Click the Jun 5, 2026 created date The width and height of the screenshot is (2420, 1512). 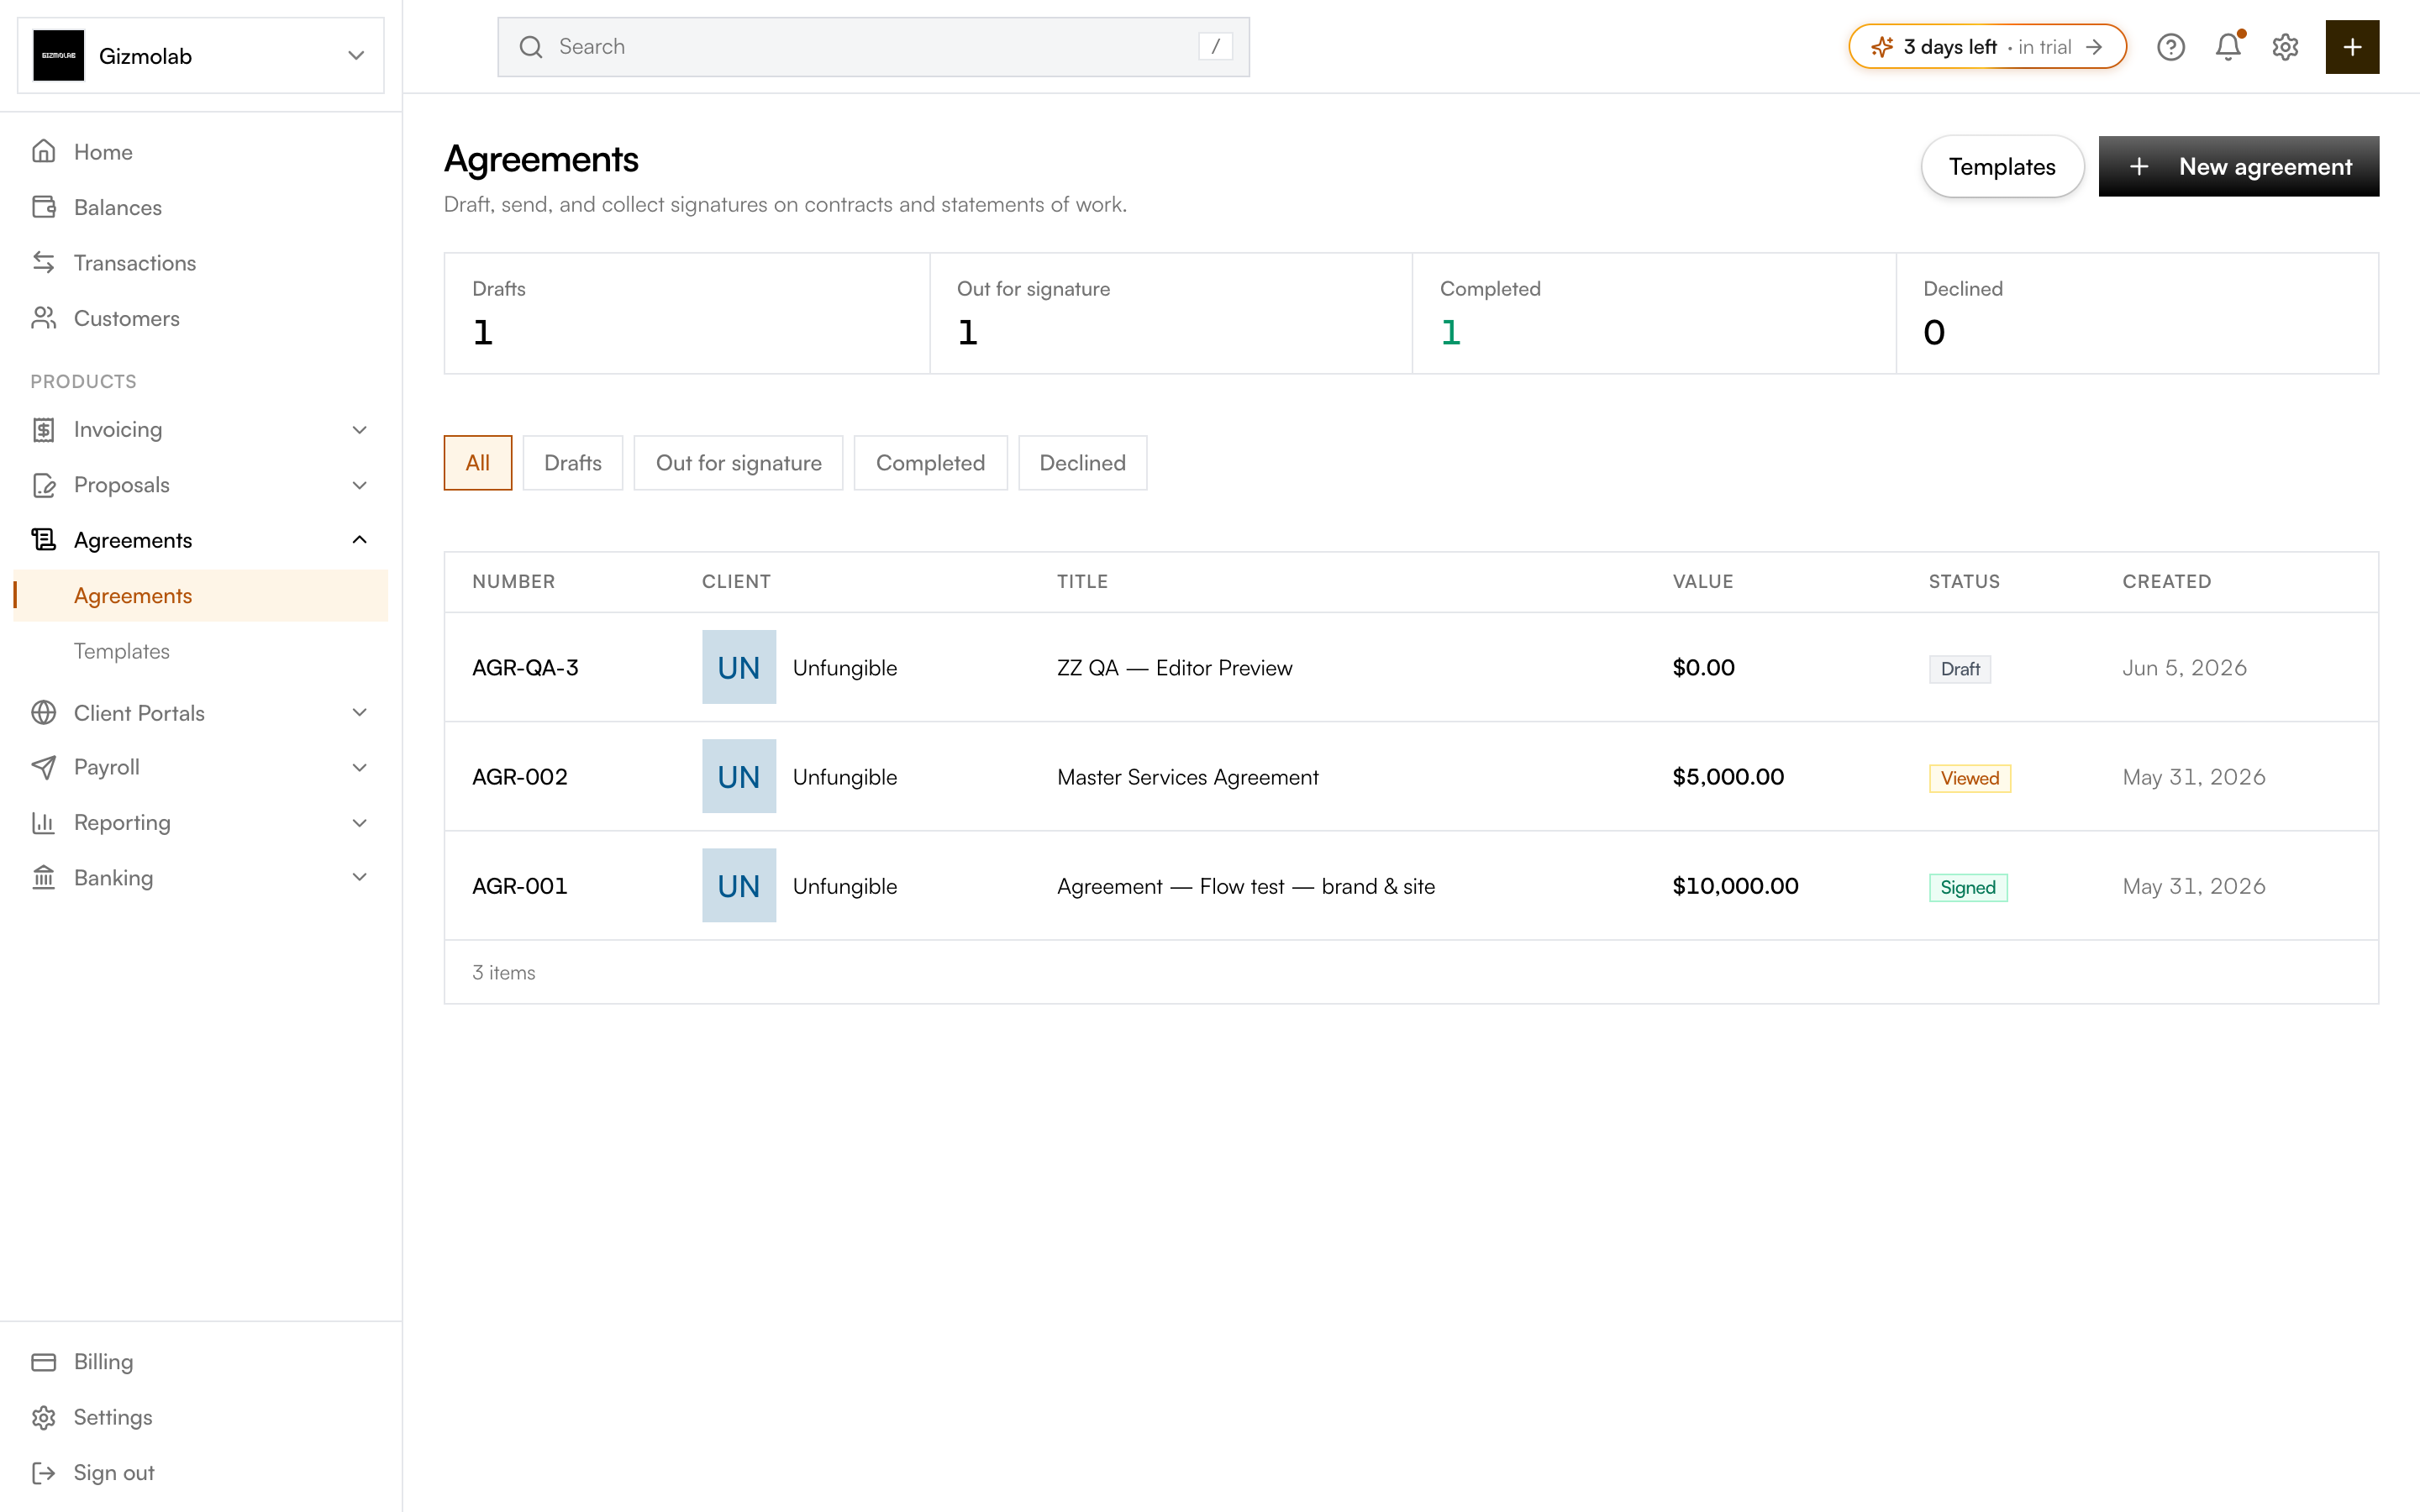[x=2185, y=668]
